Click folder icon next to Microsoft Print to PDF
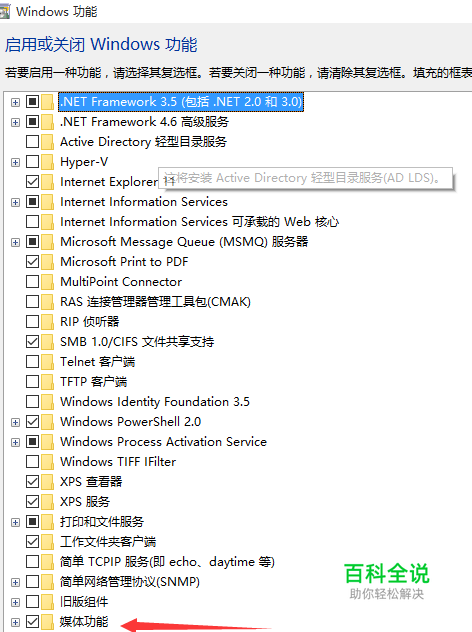This screenshot has width=472, height=632. click(x=47, y=262)
